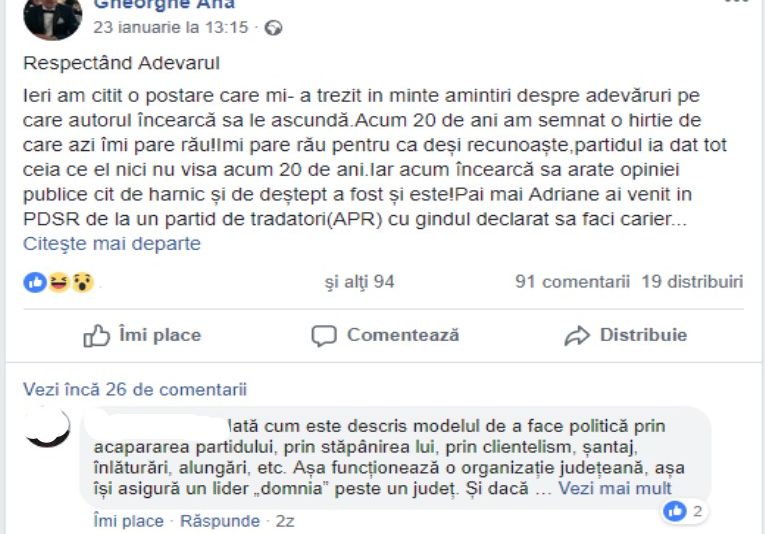Click the share arrow icon beside Distribuie
The width and height of the screenshot is (765, 534).
[577, 336]
